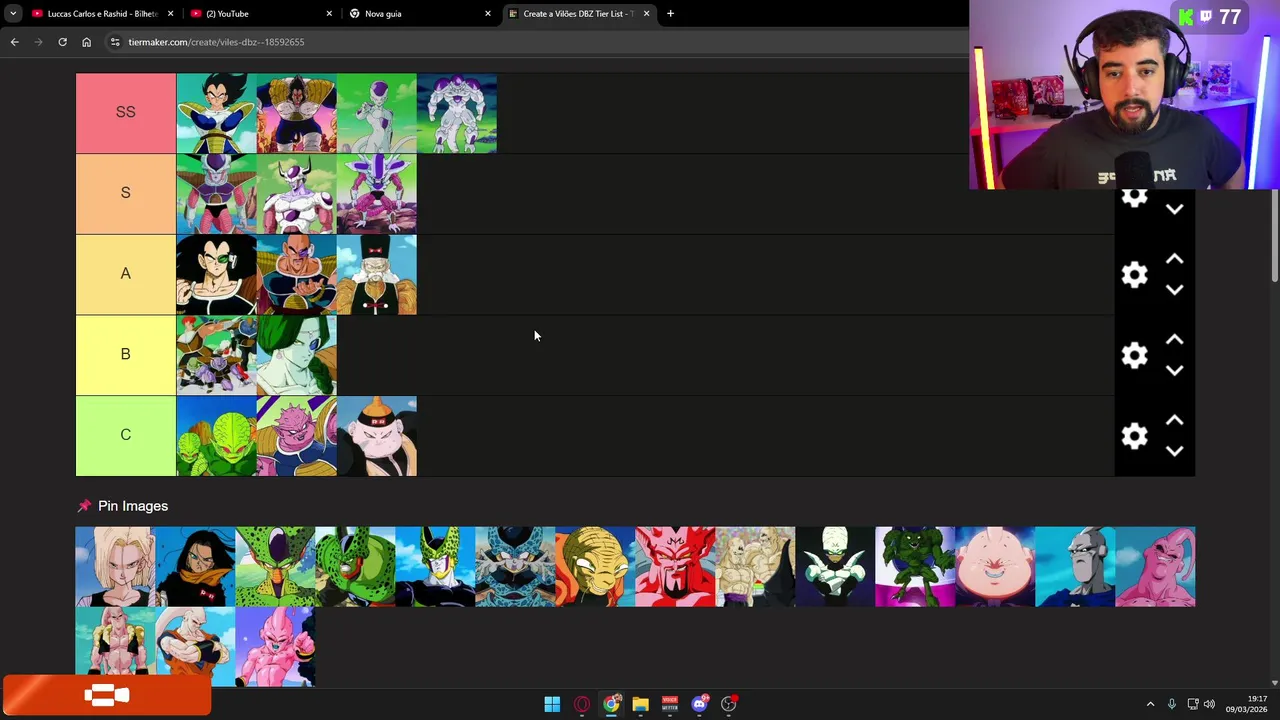Open the tab search dropdown

[x=12, y=13]
